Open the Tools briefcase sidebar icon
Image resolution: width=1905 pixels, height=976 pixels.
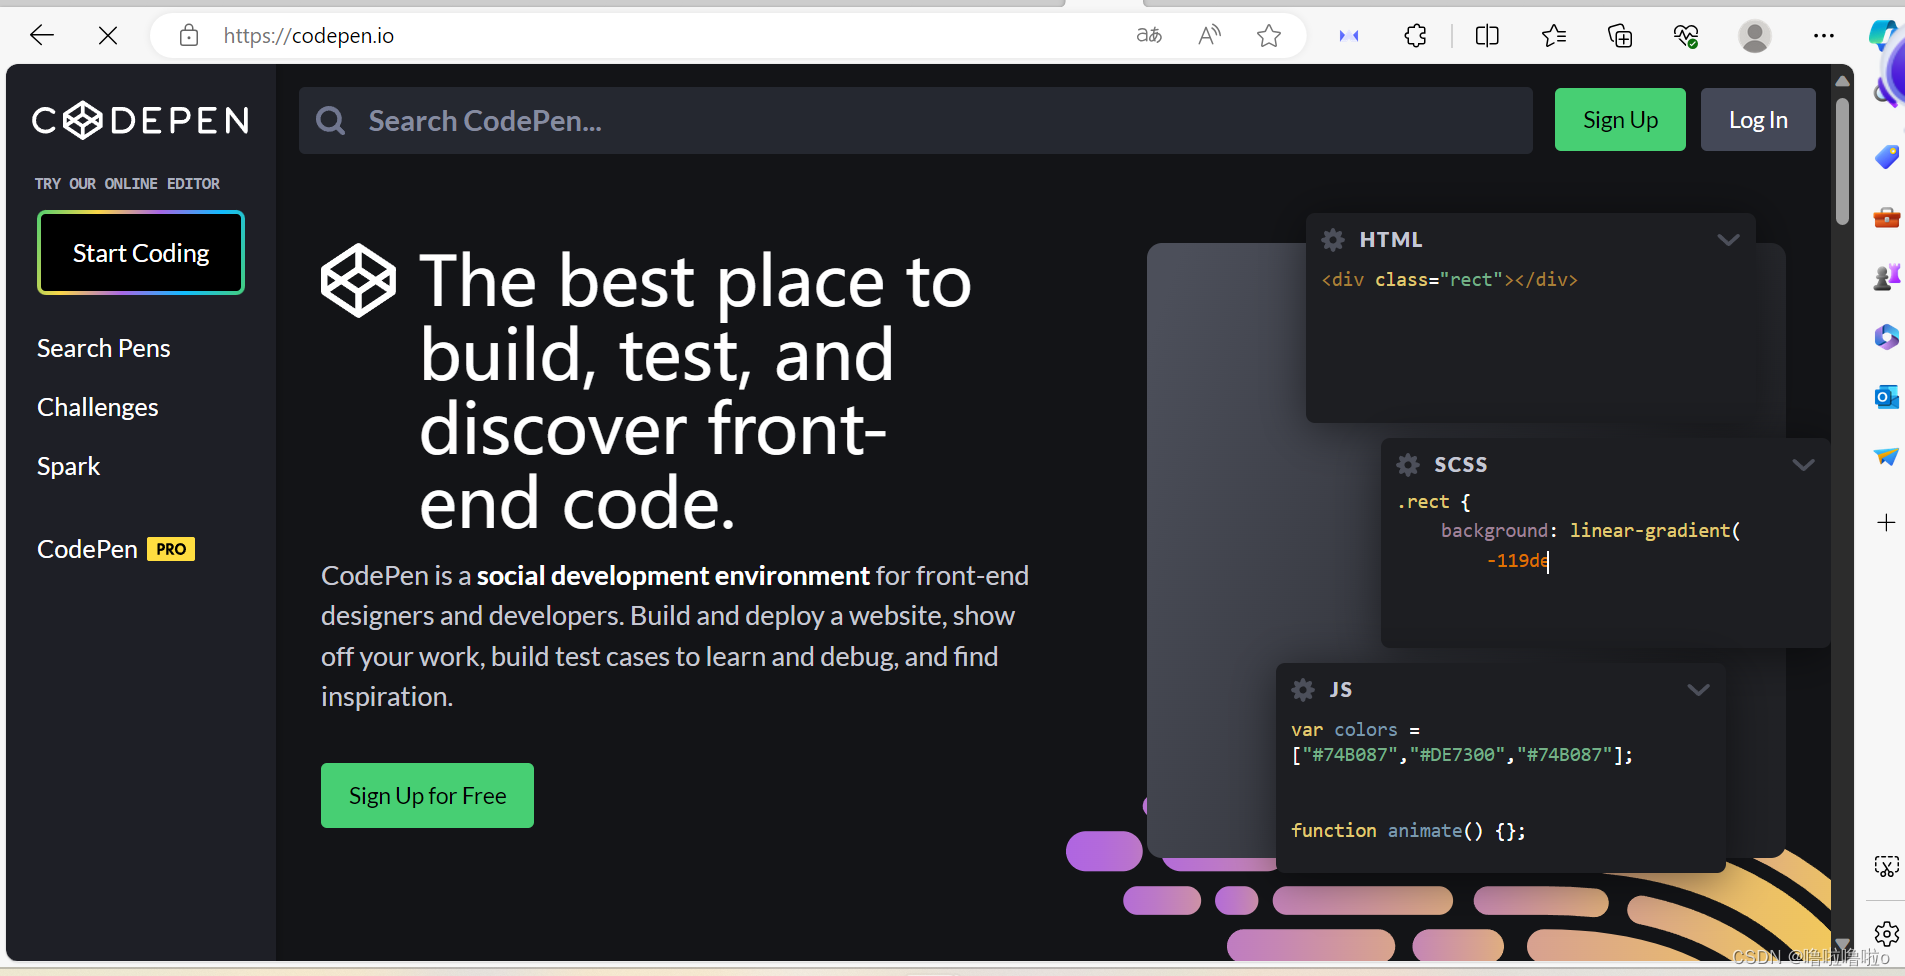1886,217
